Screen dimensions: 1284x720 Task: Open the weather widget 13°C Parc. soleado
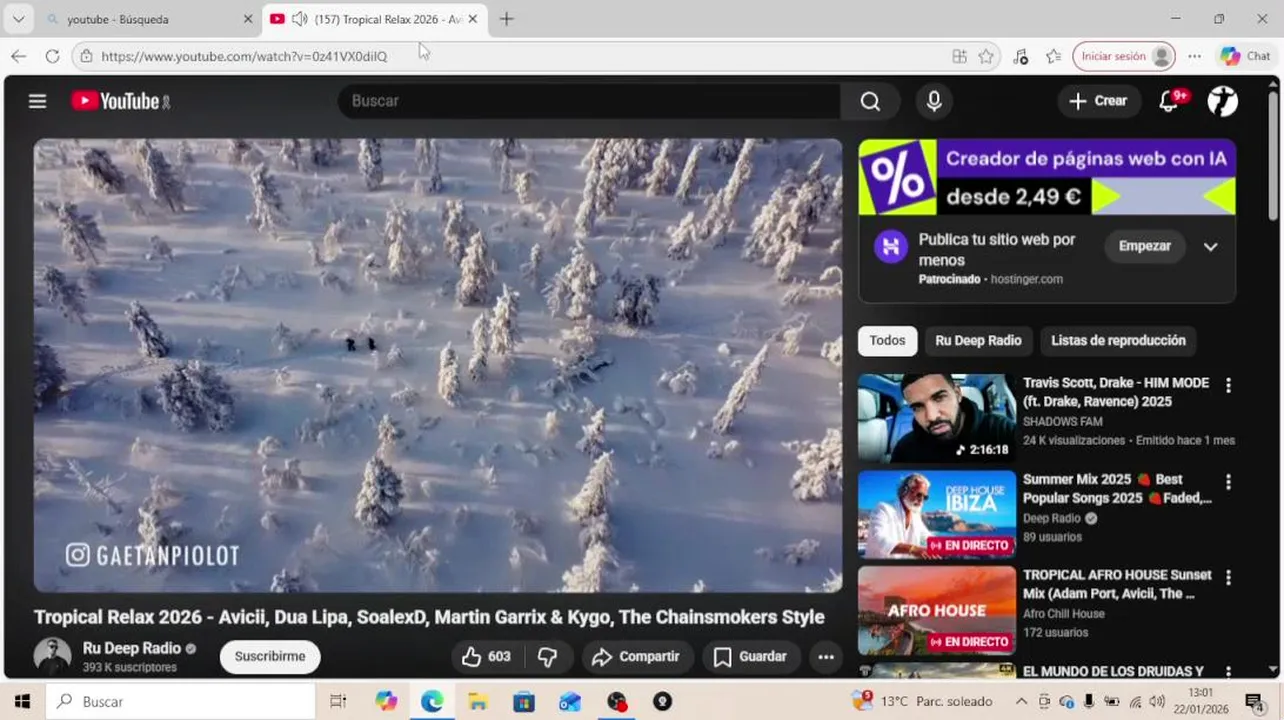[922, 701]
